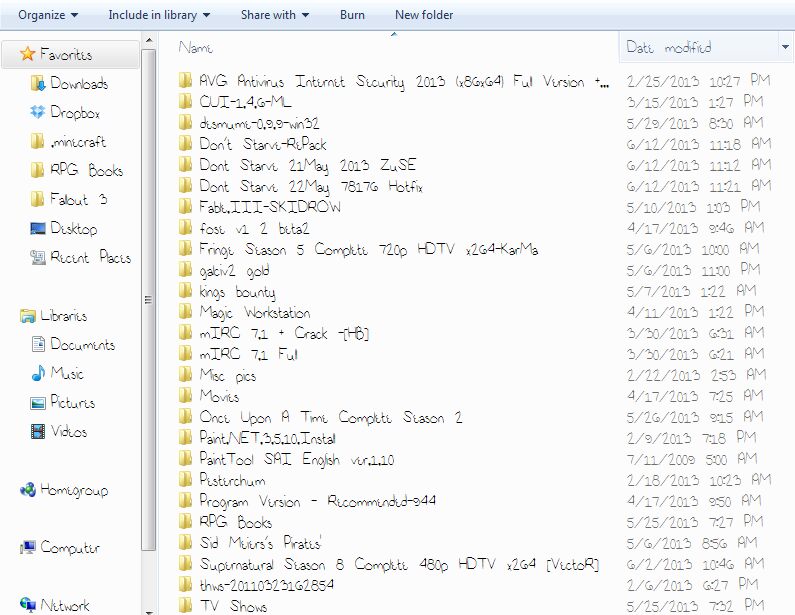Click date 2/25/2013 10:27 PM
795x615 pixels.
699,81
